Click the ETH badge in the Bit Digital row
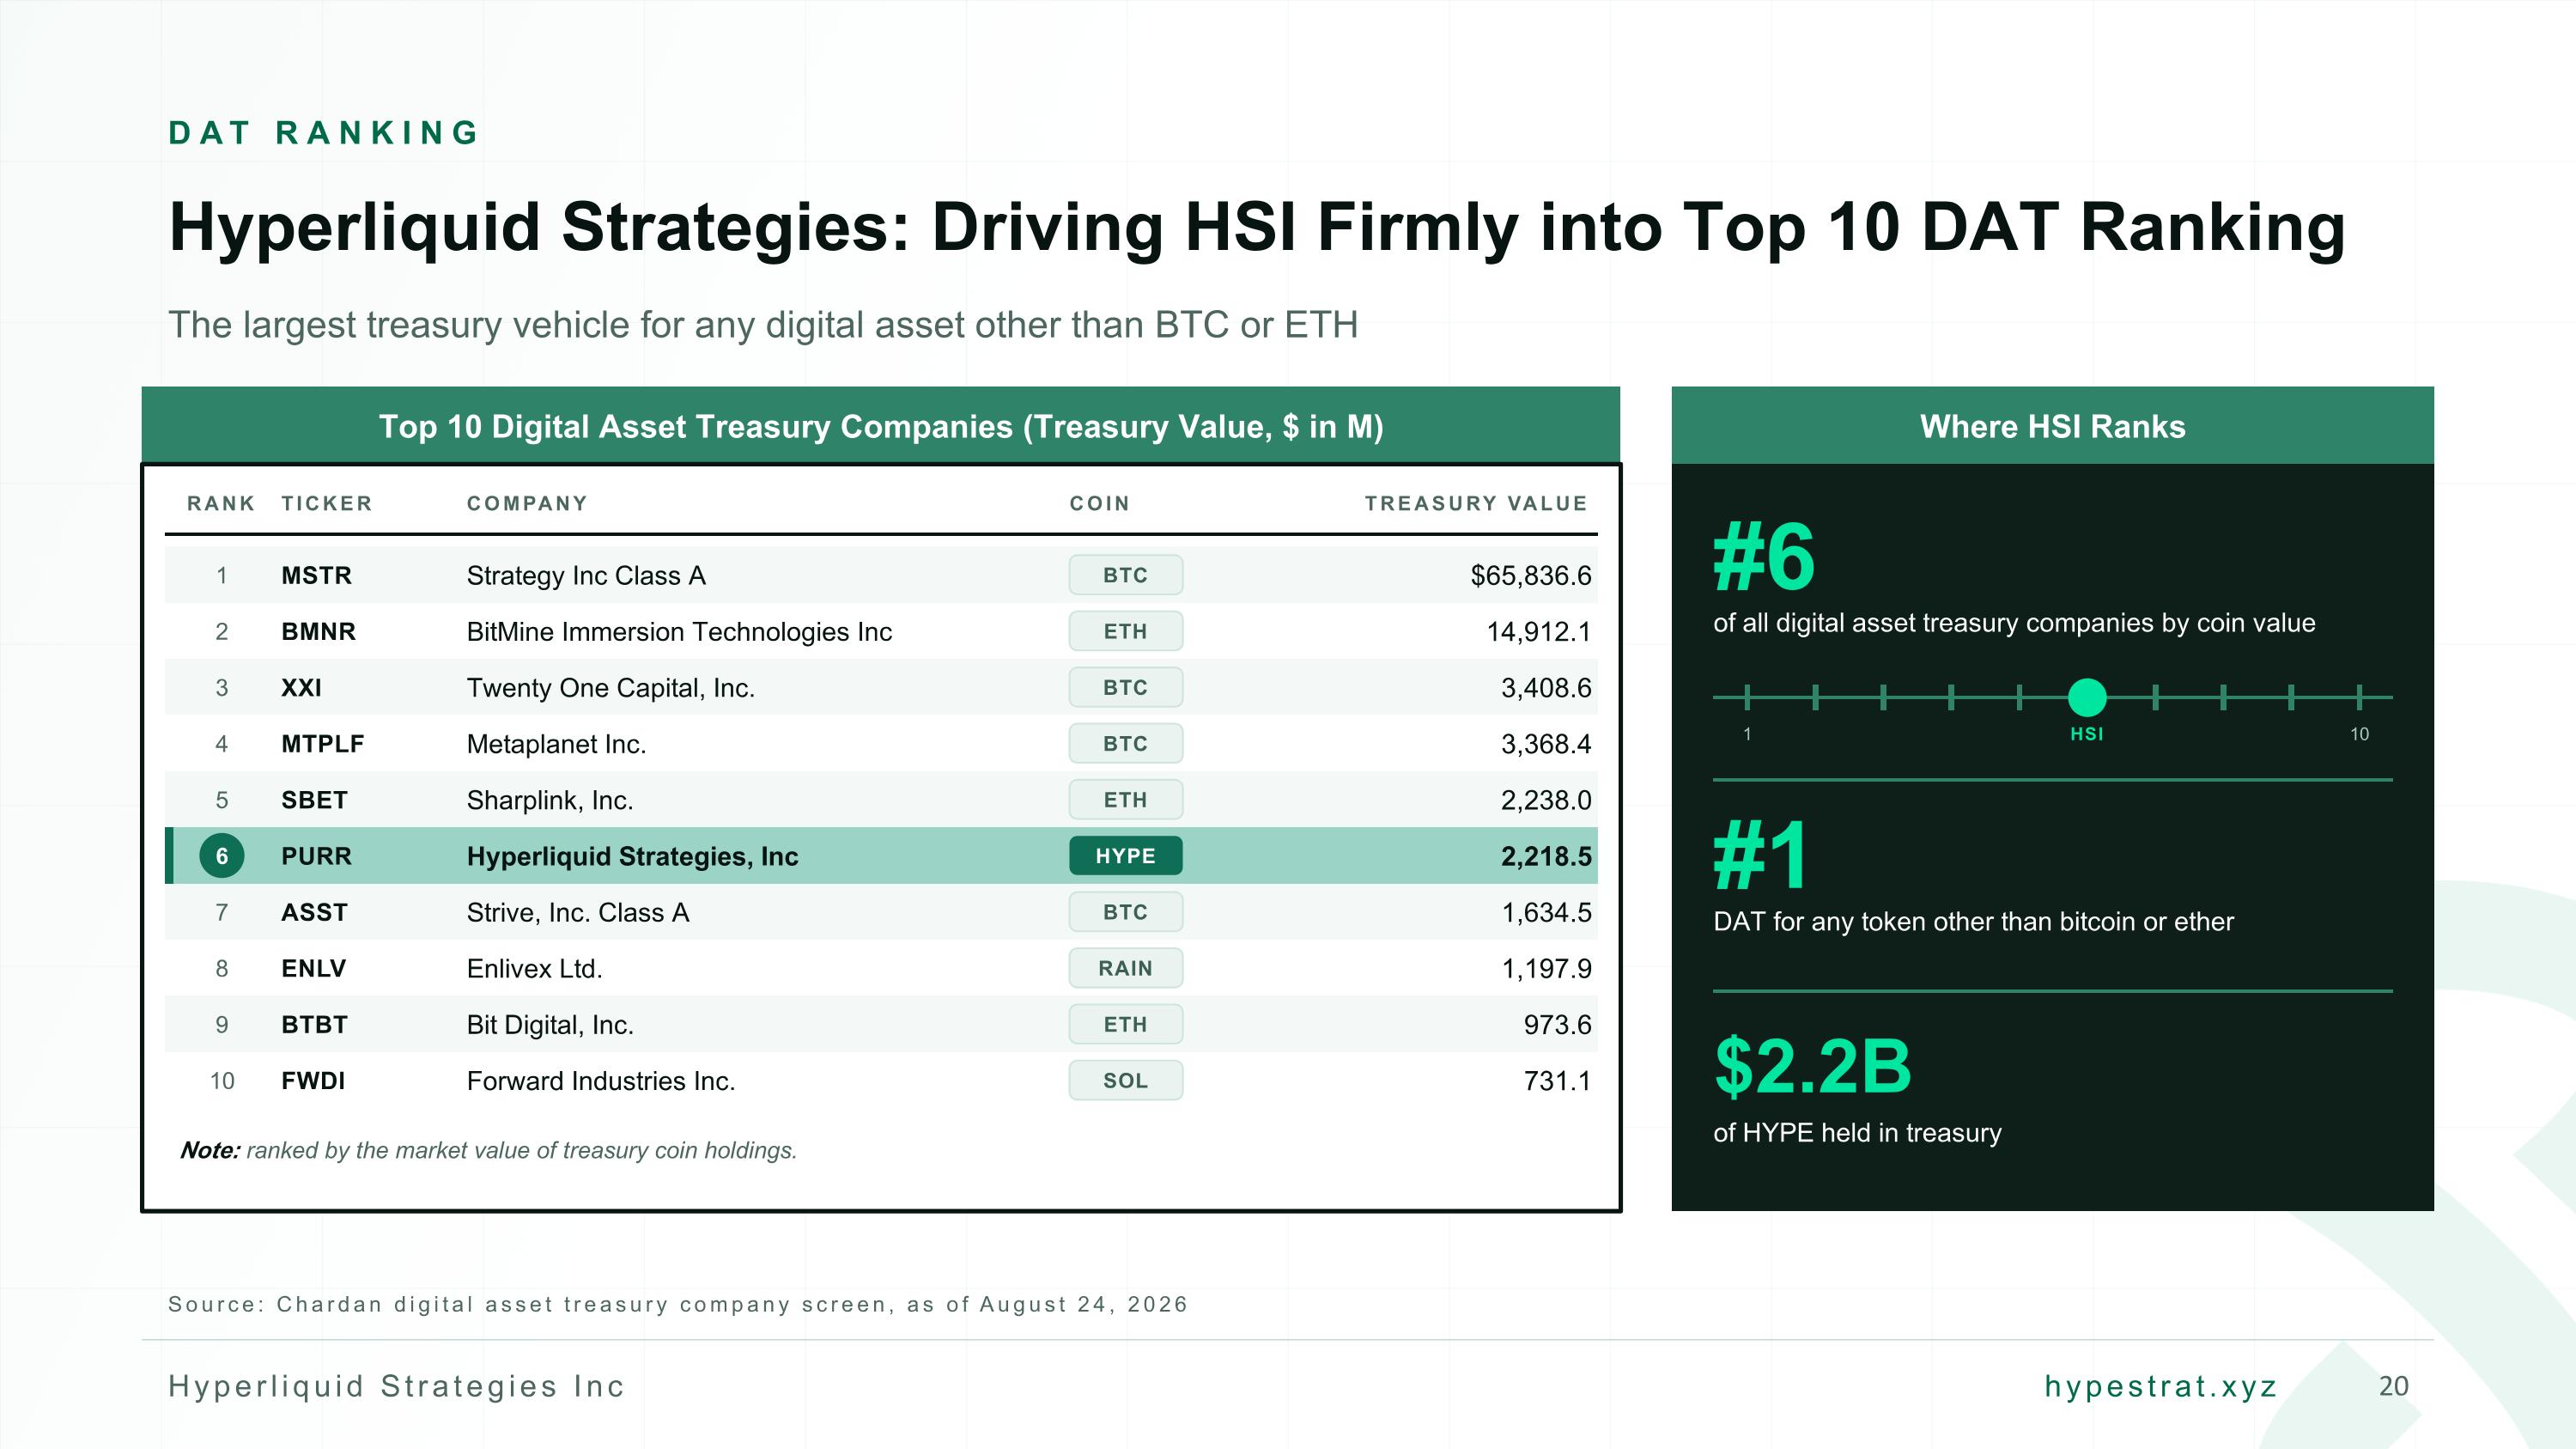2576x1449 pixels. click(1125, 1024)
